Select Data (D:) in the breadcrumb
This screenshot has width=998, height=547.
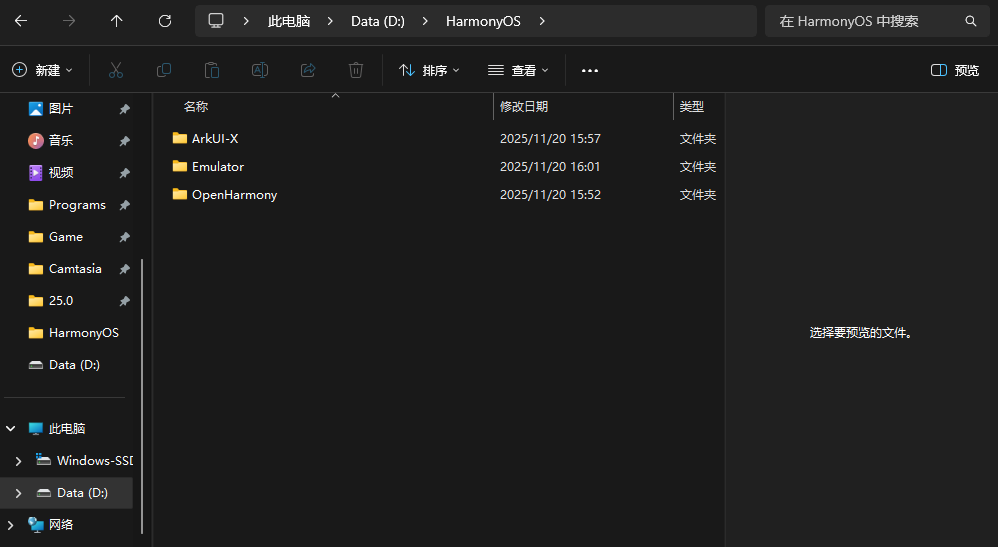(378, 21)
